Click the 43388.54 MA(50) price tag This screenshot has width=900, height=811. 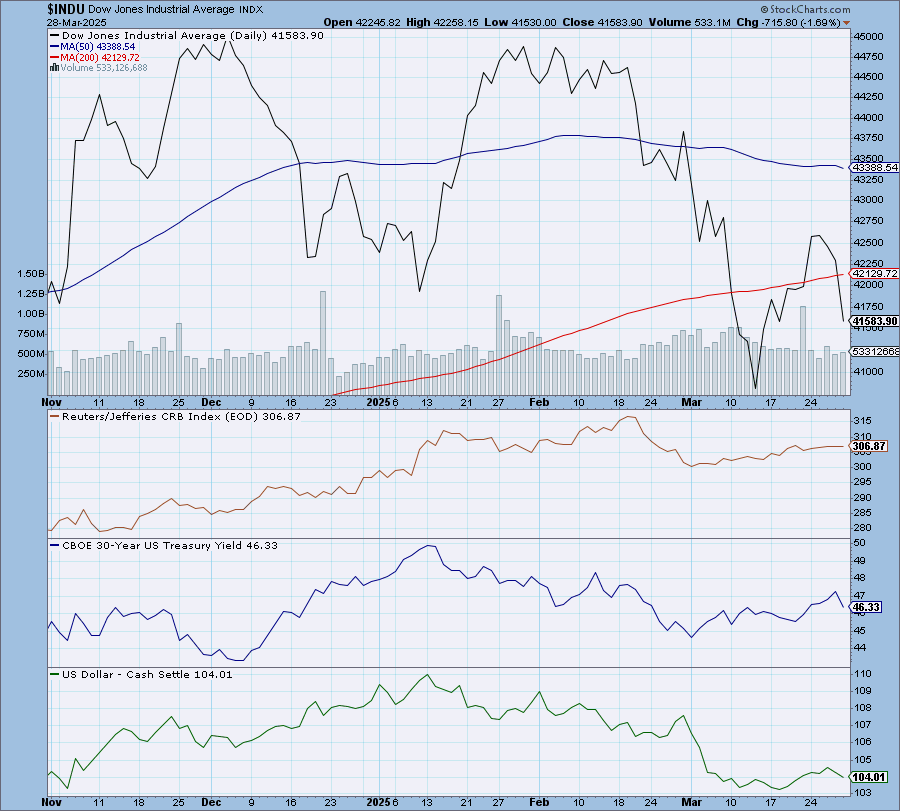[x=874, y=168]
